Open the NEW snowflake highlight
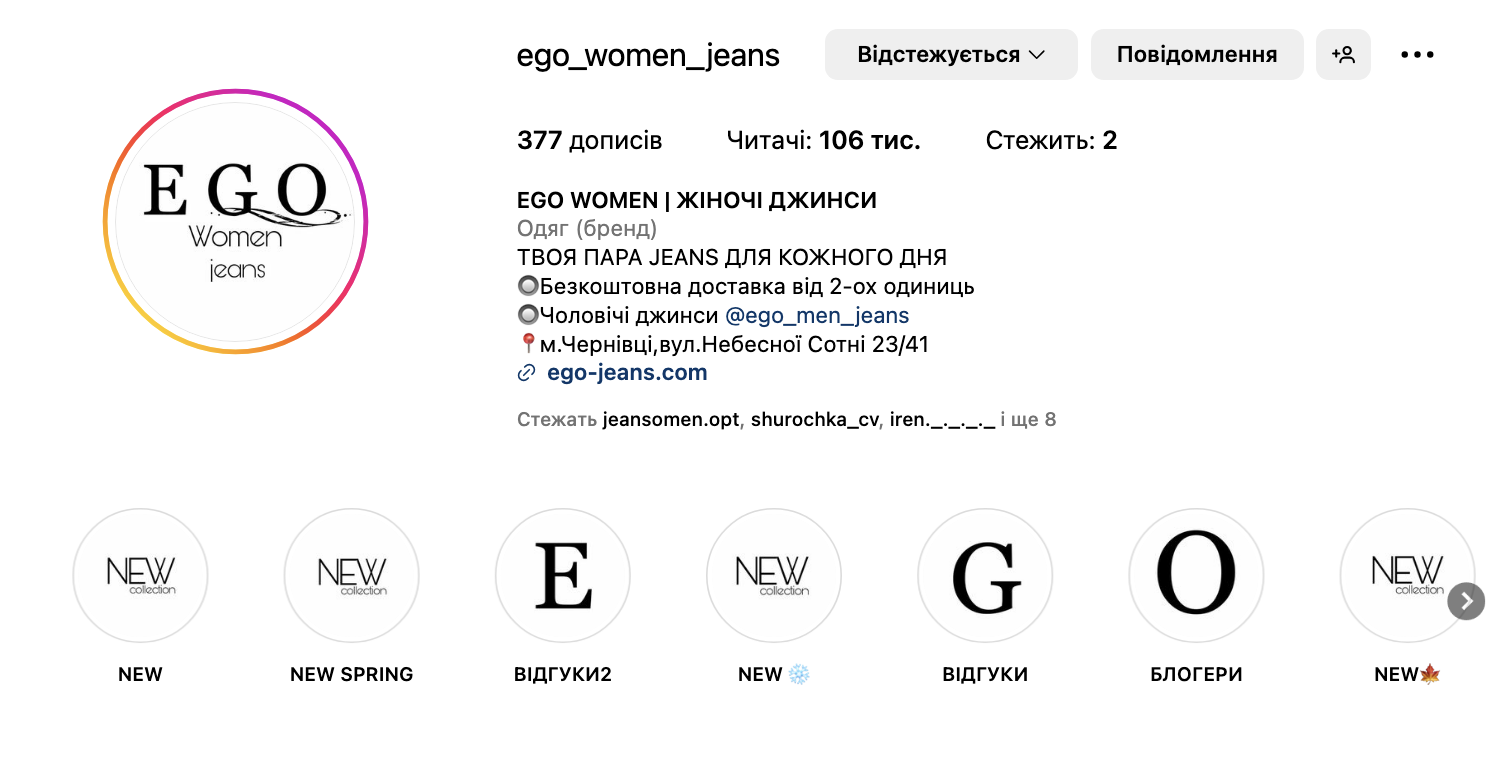 774,576
